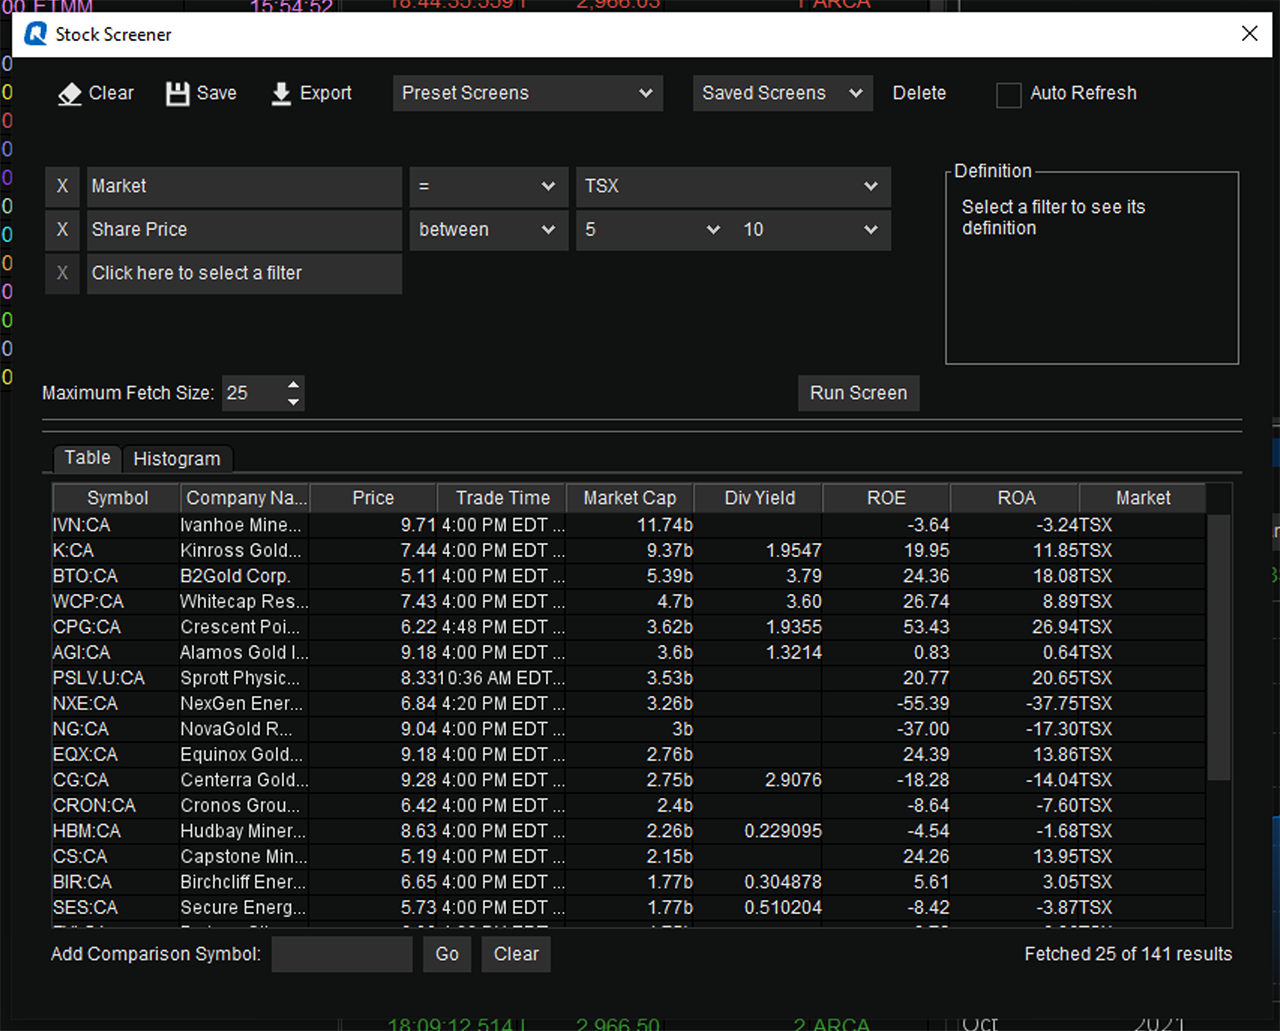The width and height of the screenshot is (1280, 1031).
Task: Sort by the Market Cap column header
Action: [x=630, y=498]
